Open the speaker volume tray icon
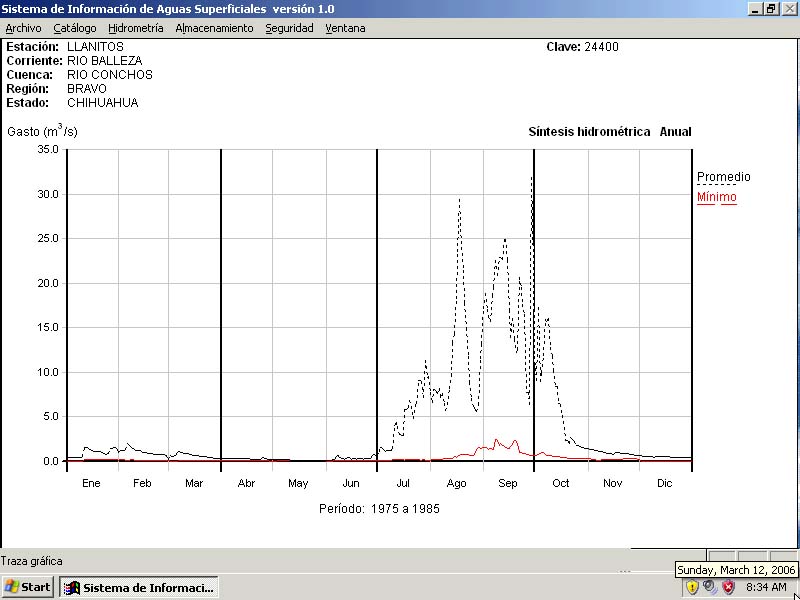The height and width of the screenshot is (600, 800). (x=709, y=587)
